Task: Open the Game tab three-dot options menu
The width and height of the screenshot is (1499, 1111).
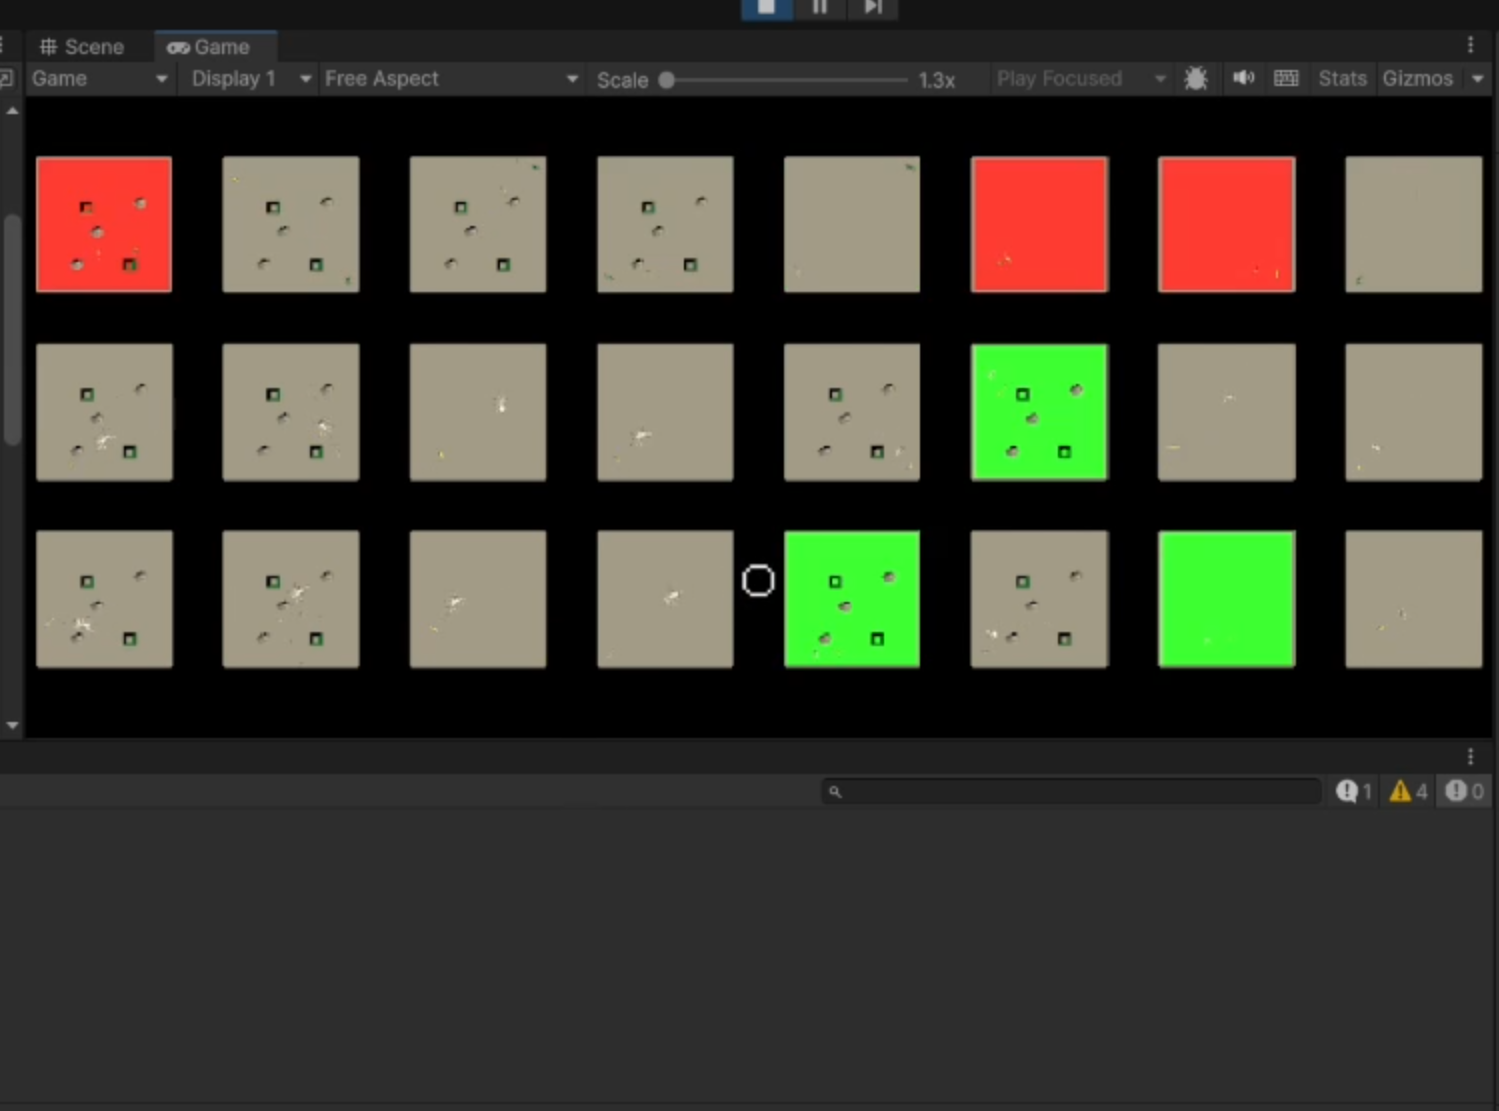Action: 1470,45
